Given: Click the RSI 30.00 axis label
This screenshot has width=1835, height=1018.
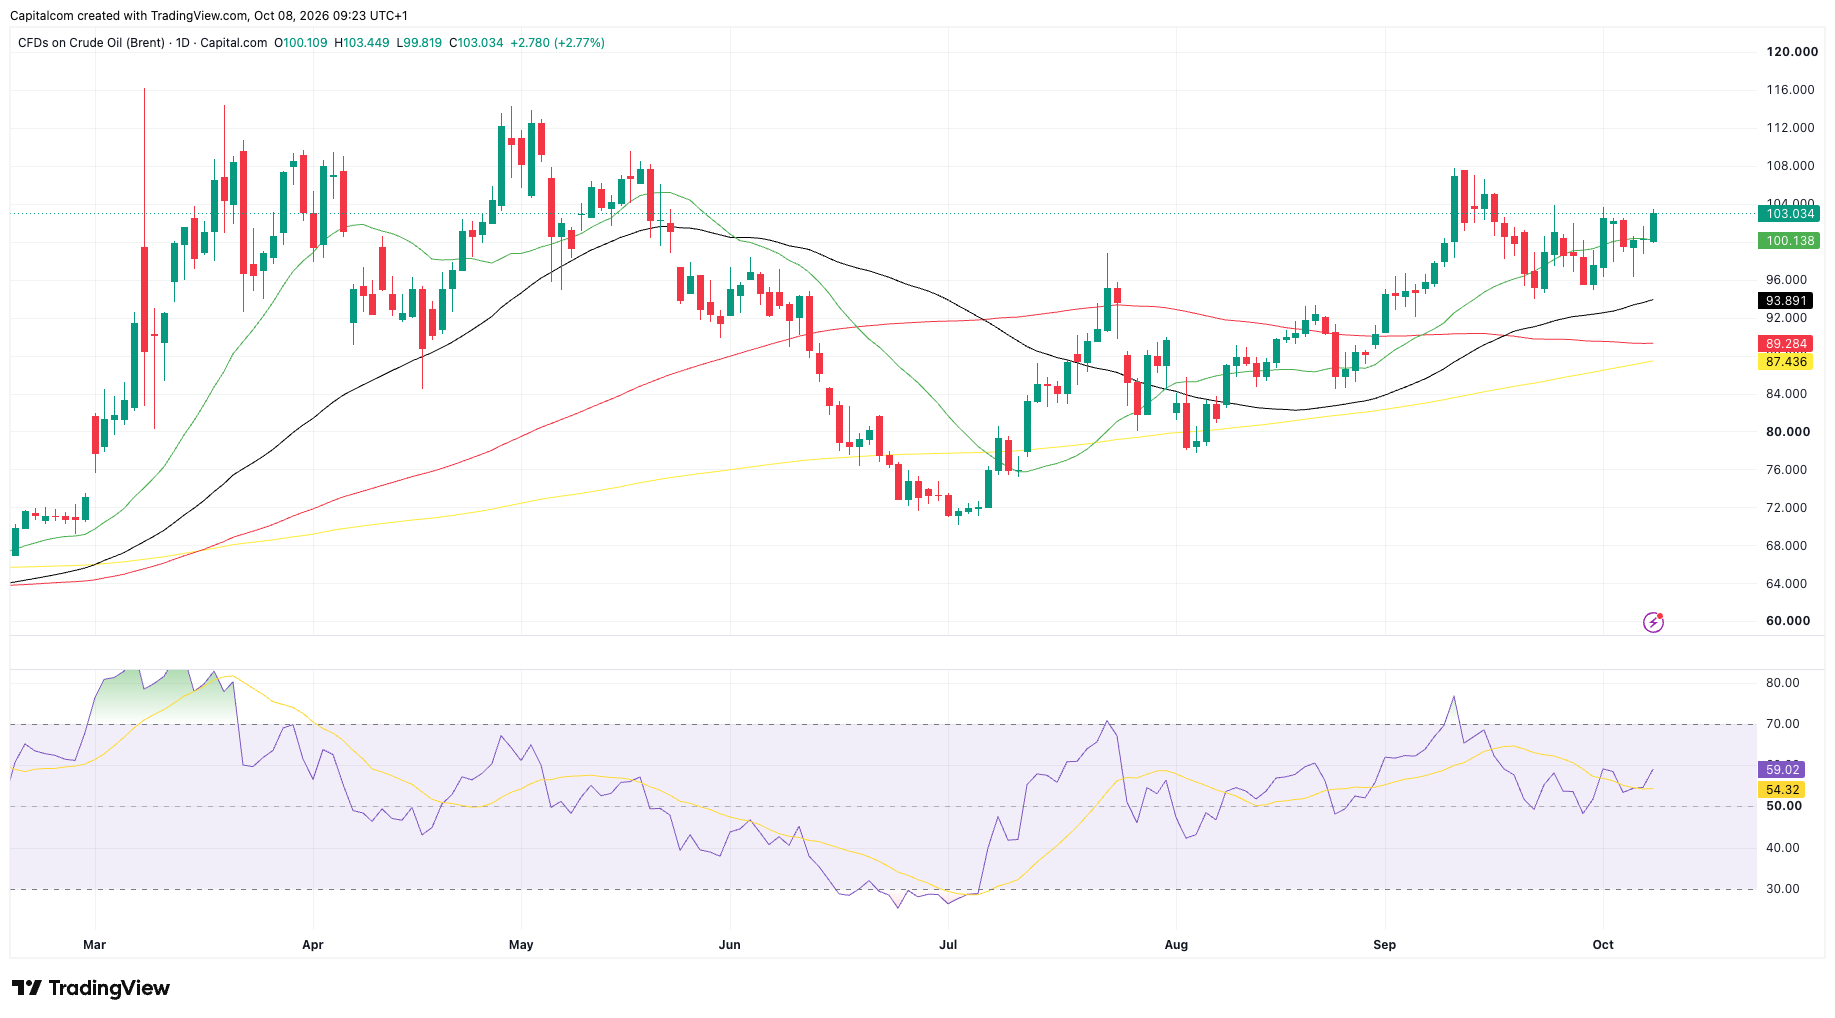Looking at the screenshot, I should coord(1783,889).
